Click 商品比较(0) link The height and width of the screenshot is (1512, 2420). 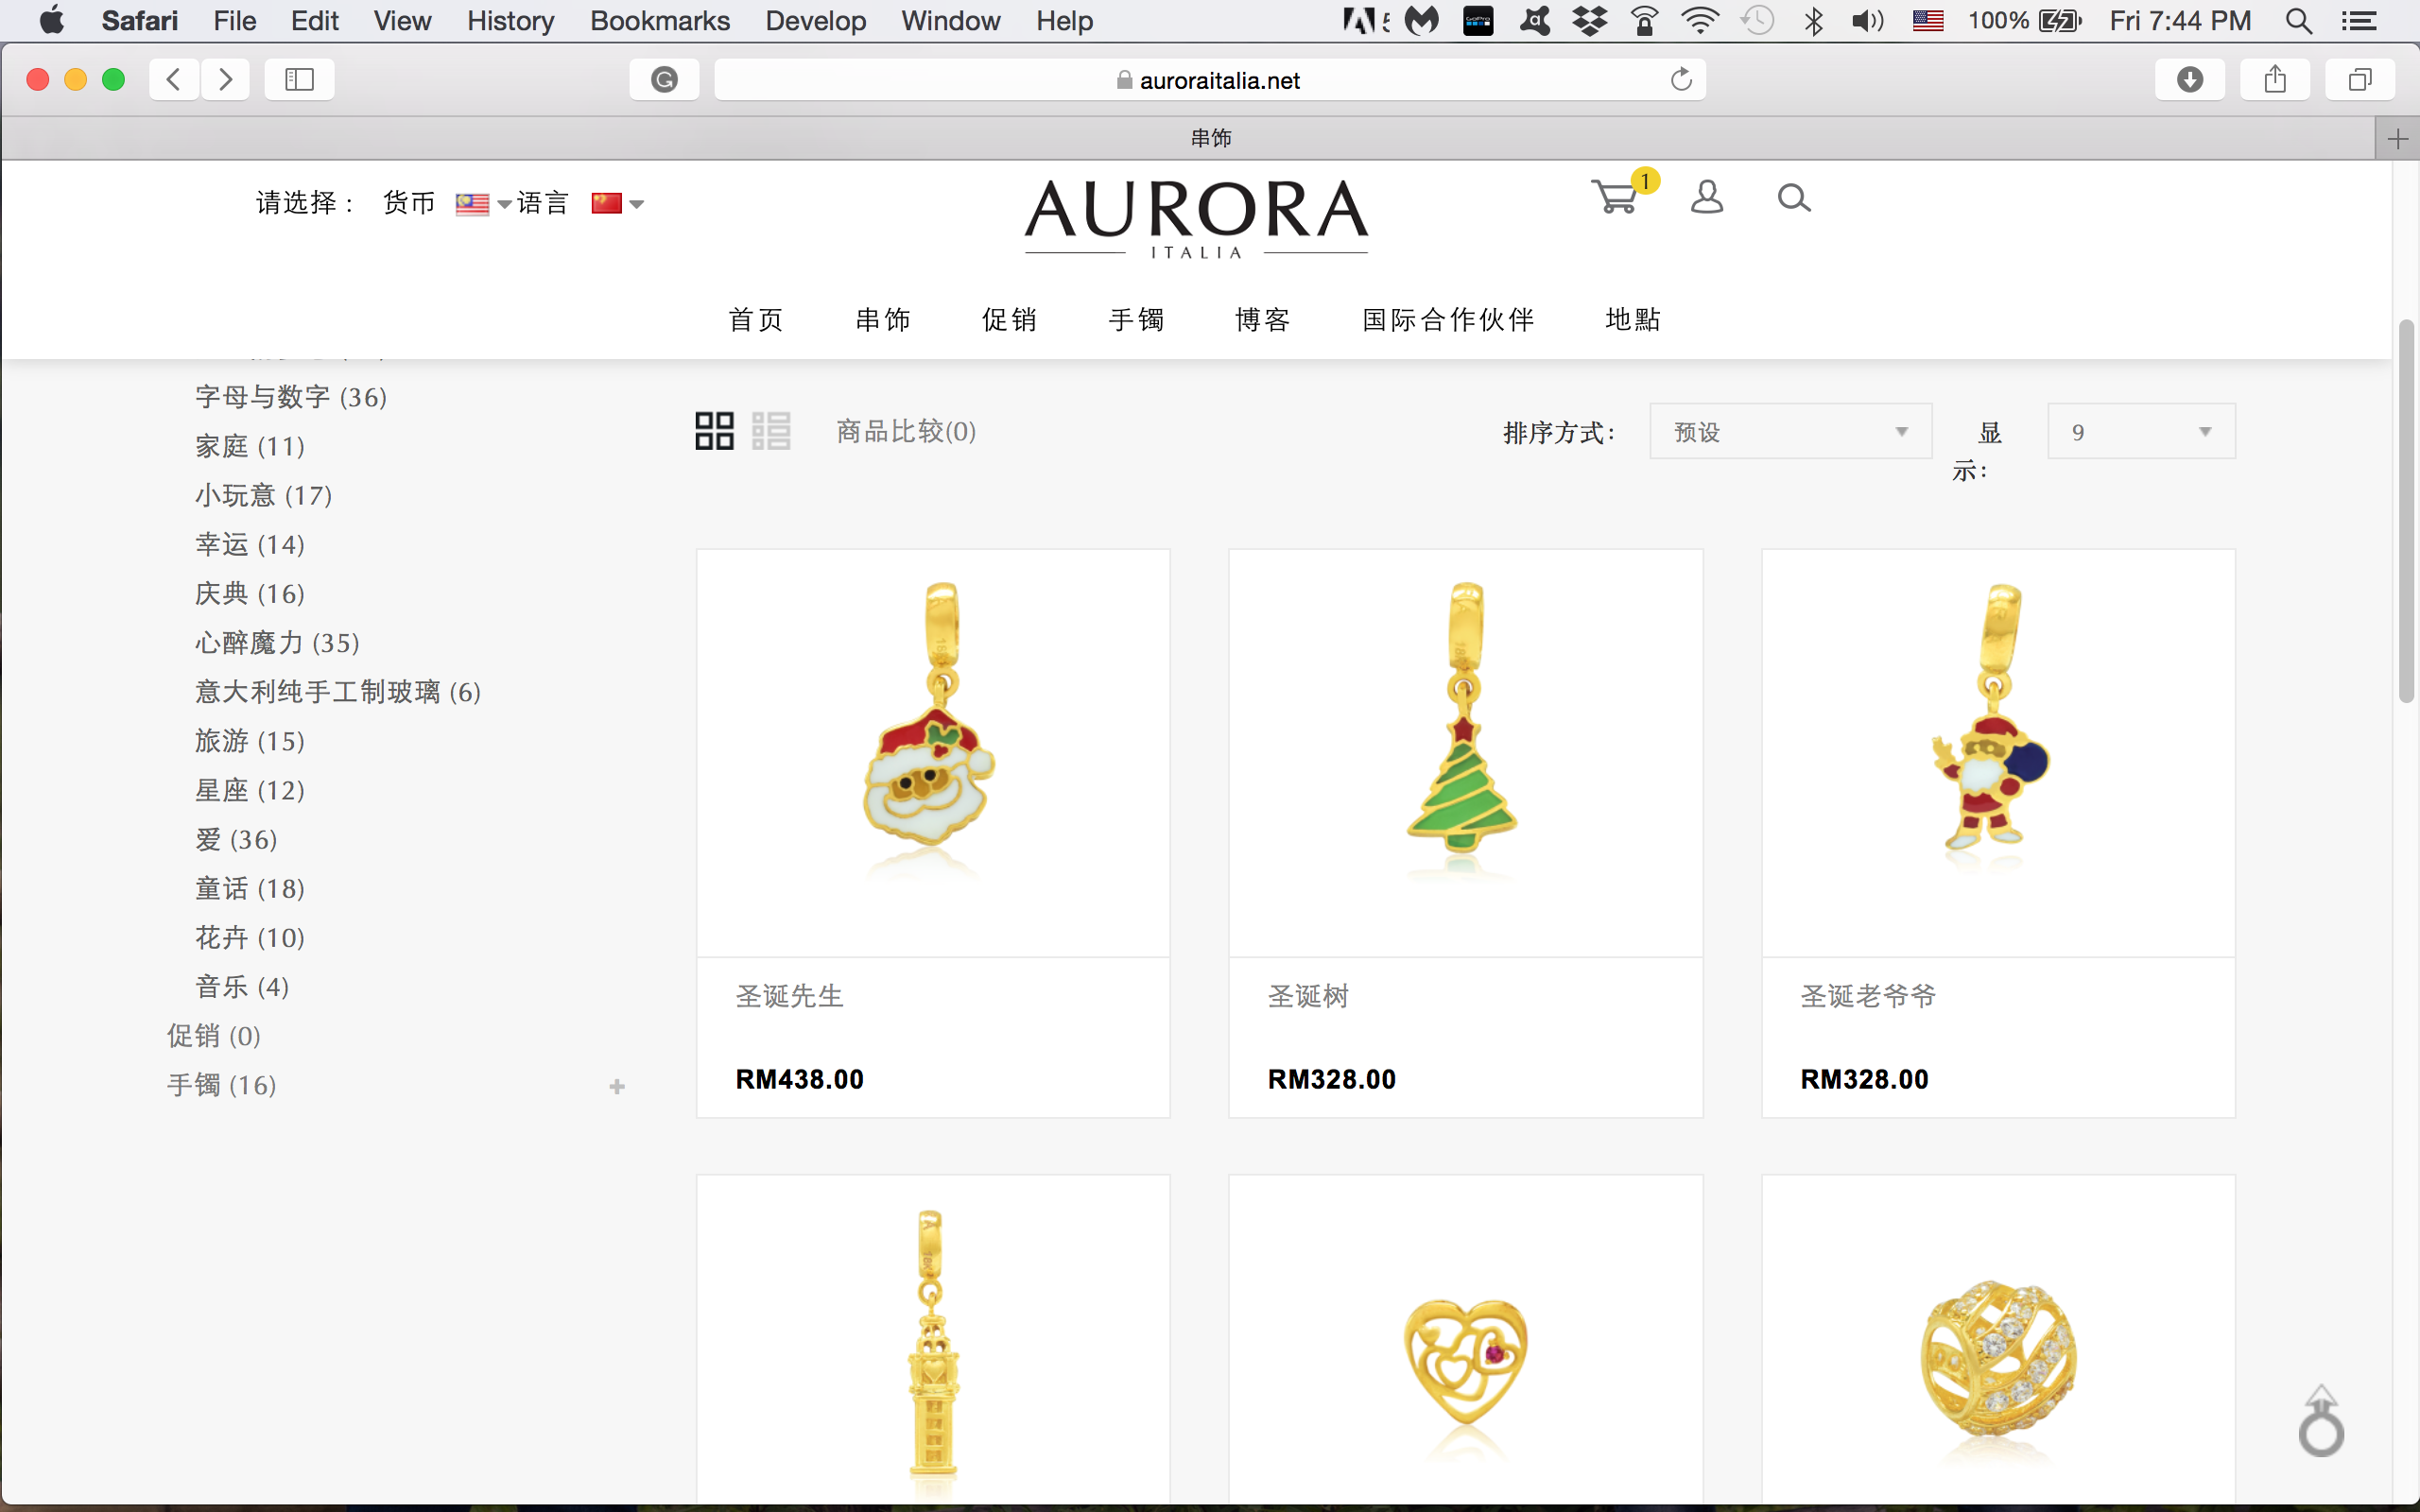[x=906, y=431]
